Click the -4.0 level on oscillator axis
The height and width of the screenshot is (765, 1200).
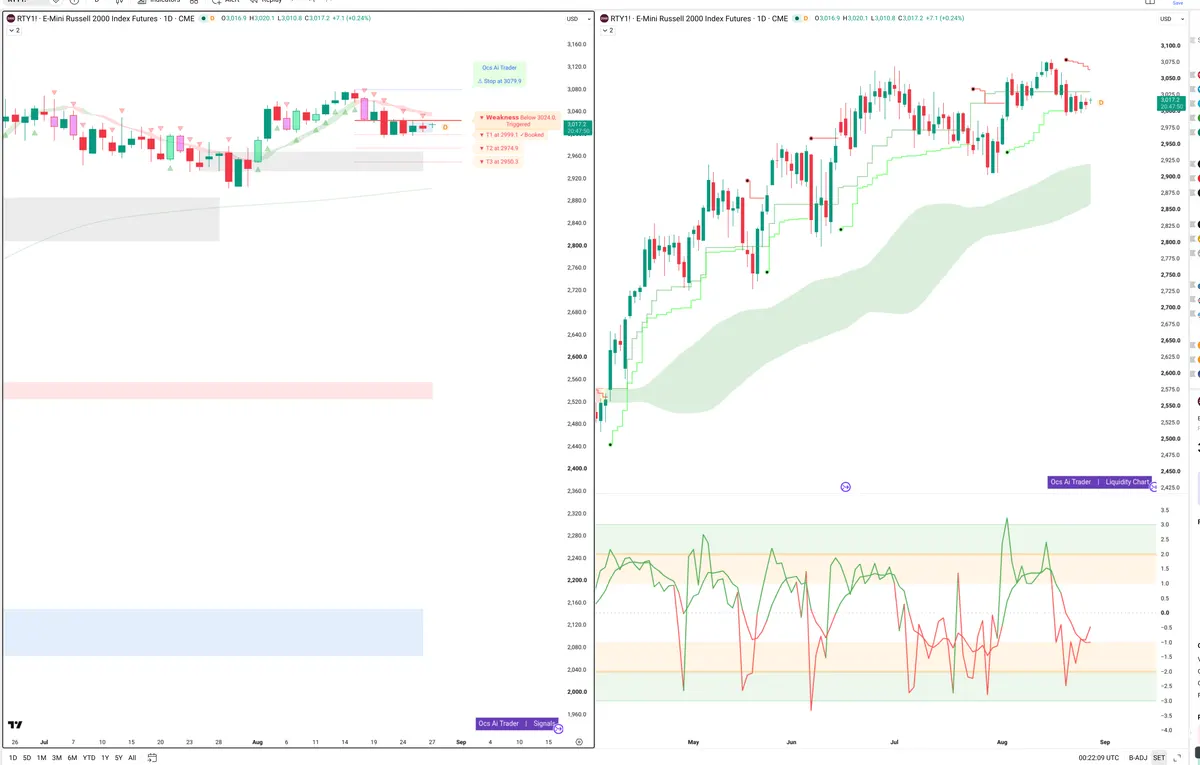click(x=1165, y=730)
